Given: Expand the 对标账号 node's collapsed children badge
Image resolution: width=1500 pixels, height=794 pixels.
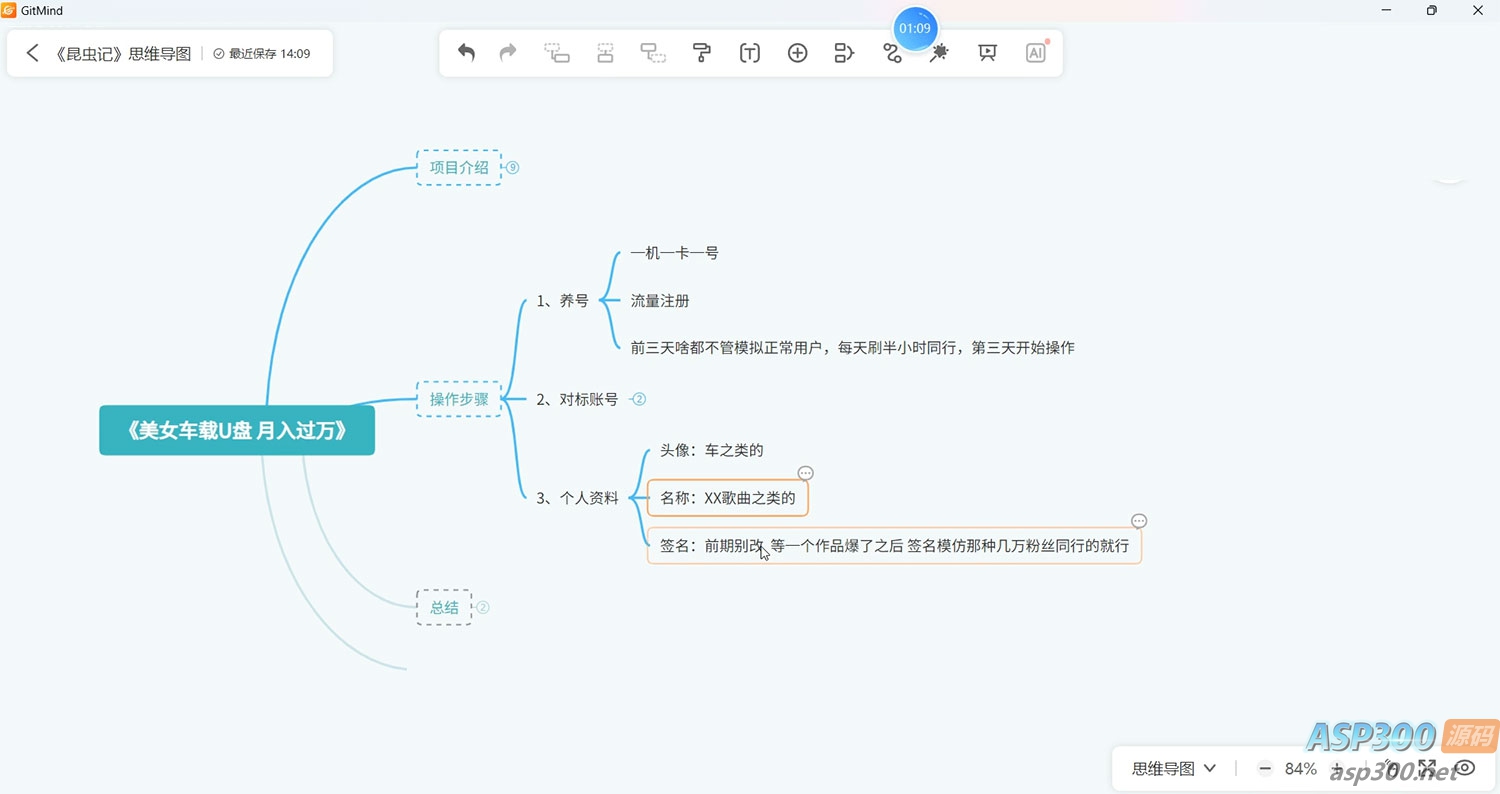Looking at the screenshot, I should click(640, 399).
